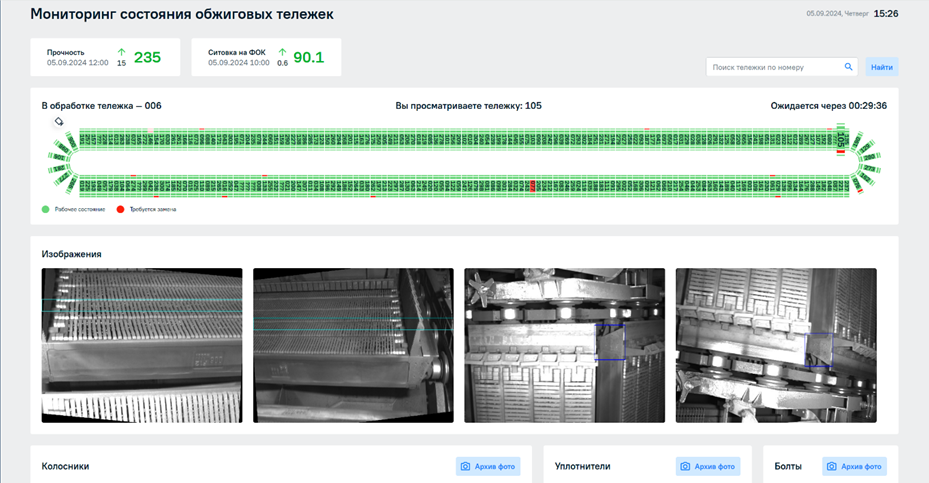Open the second grate camera image
This screenshot has height=483, width=929.
(x=353, y=345)
